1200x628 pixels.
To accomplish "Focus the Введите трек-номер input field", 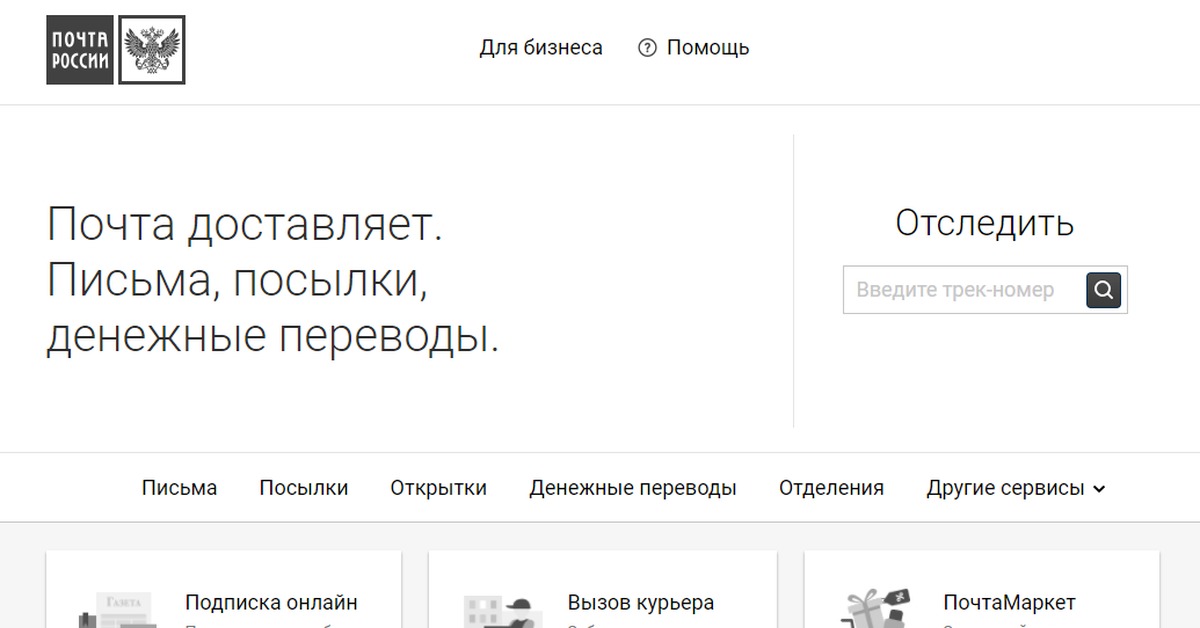I will tap(962, 290).
